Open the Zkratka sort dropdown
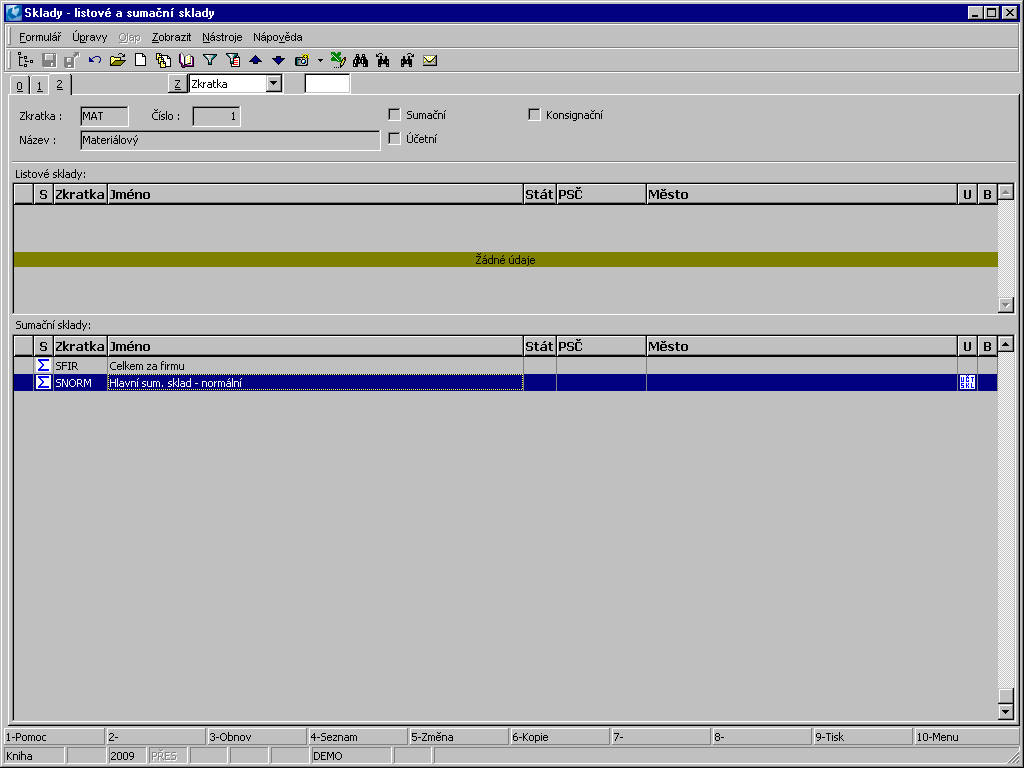Screen dimensions: 1024x768 (274, 84)
